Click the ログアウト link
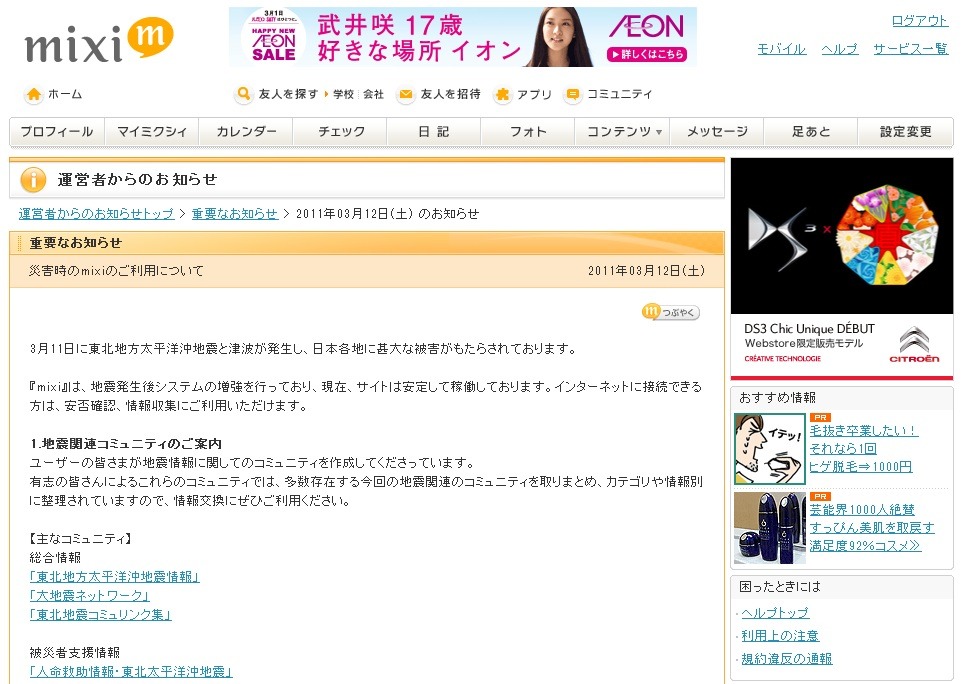 pos(919,21)
